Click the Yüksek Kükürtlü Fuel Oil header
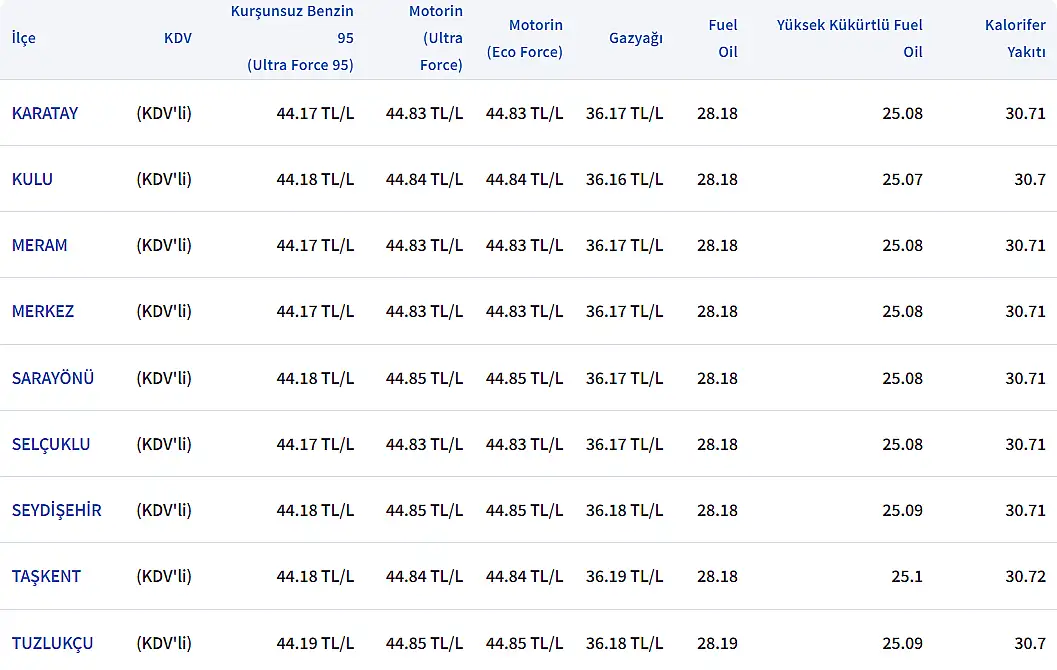The width and height of the screenshot is (1057, 670). [850, 38]
